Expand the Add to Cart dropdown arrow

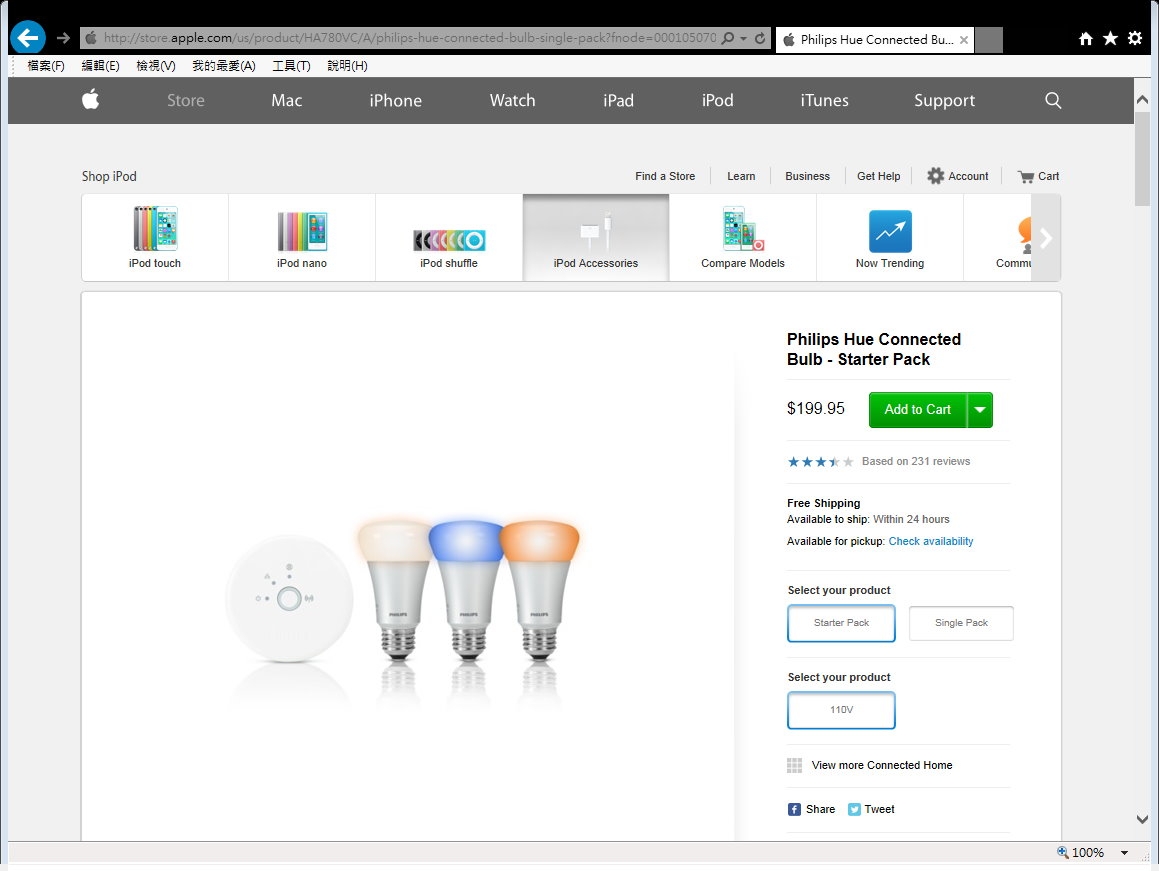coord(980,410)
